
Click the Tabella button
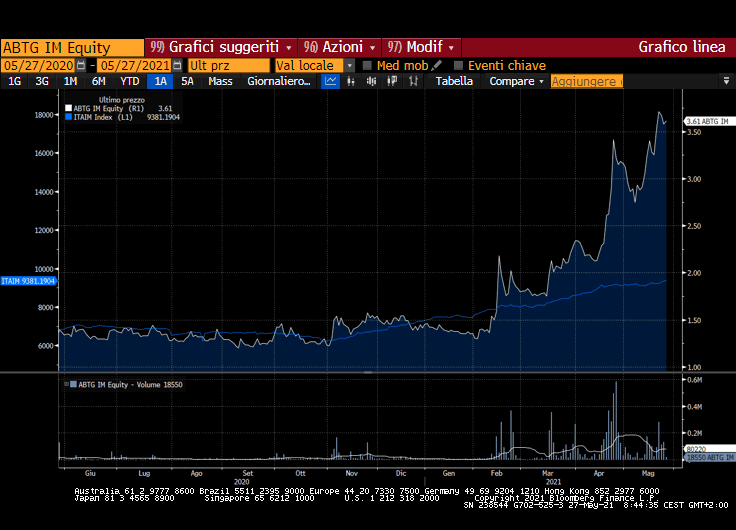coord(454,81)
